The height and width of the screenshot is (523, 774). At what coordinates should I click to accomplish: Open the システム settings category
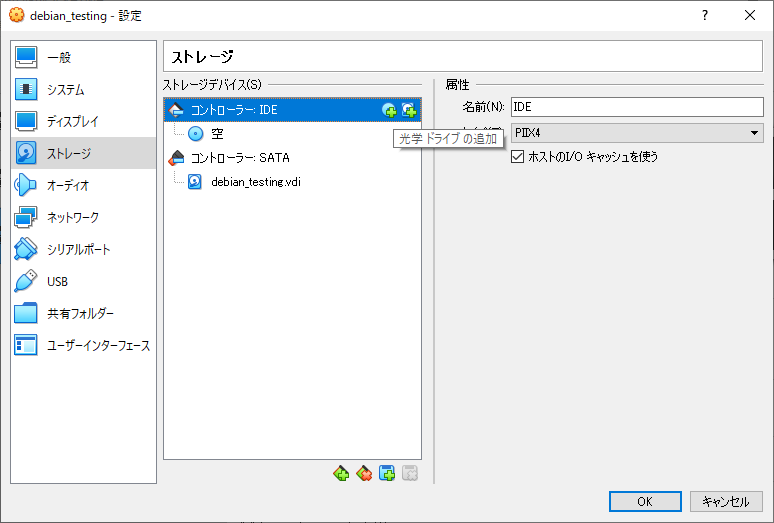83,89
